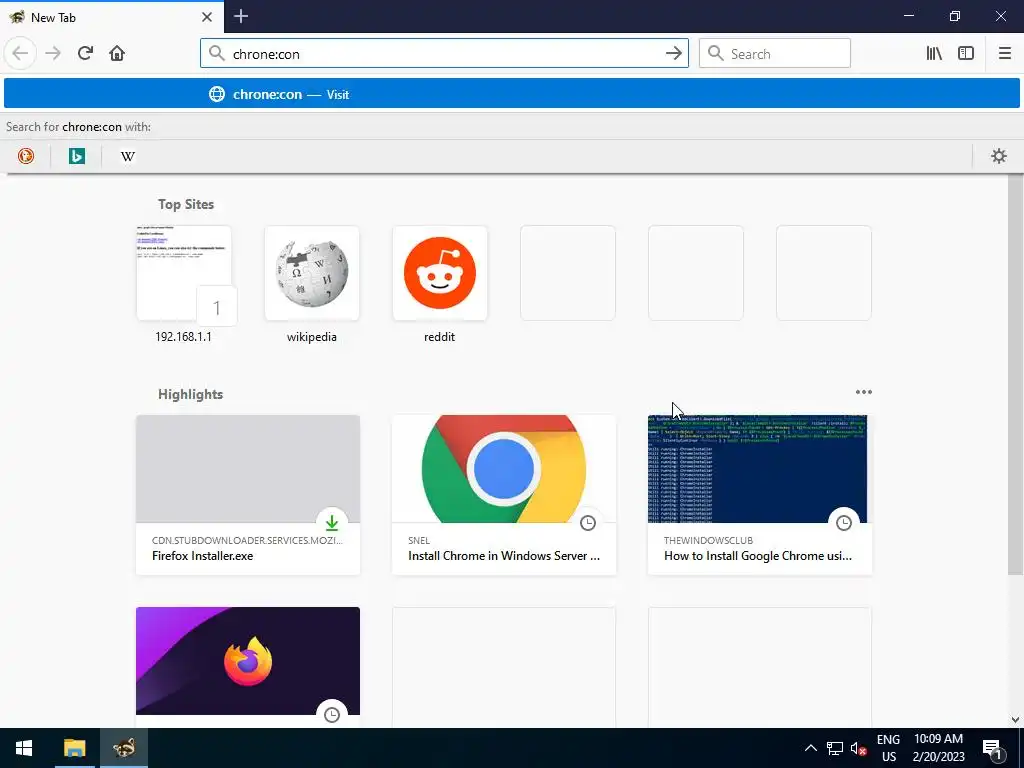Open the Library bookshelf icon
Viewport: 1024px width, 768px height.
pyautogui.click(x=934, y=54)
